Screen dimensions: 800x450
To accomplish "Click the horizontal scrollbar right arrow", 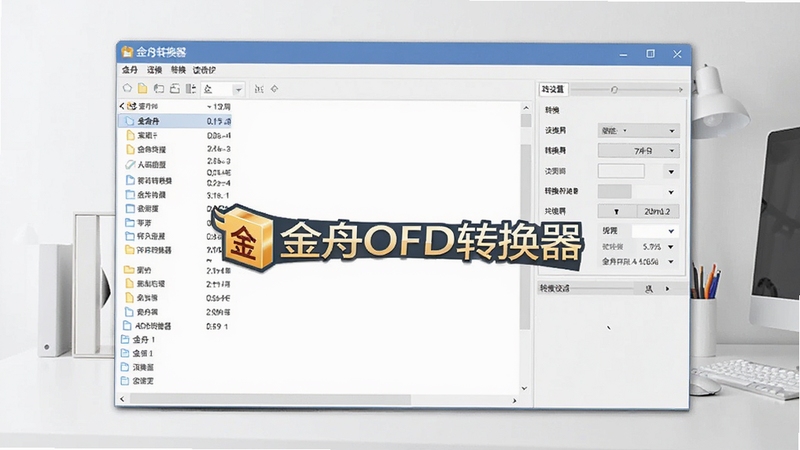I will pos(514,401).
